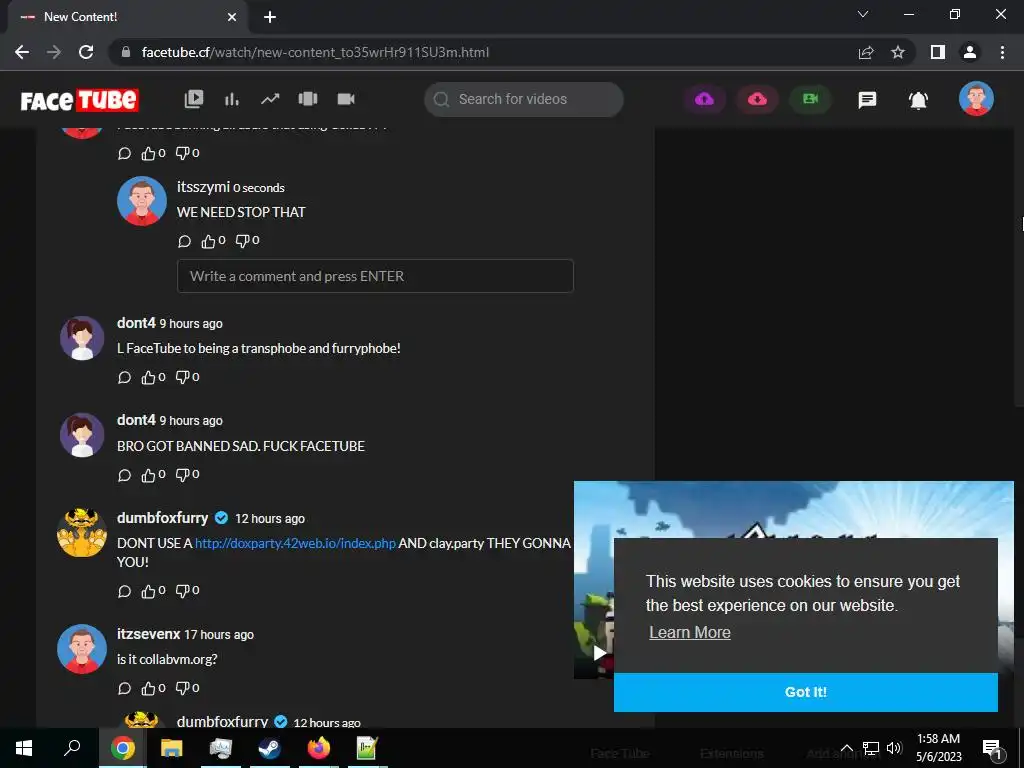Launch Firefox from the taskbar
Screen dimensions: 1024x768
[319, 748]
